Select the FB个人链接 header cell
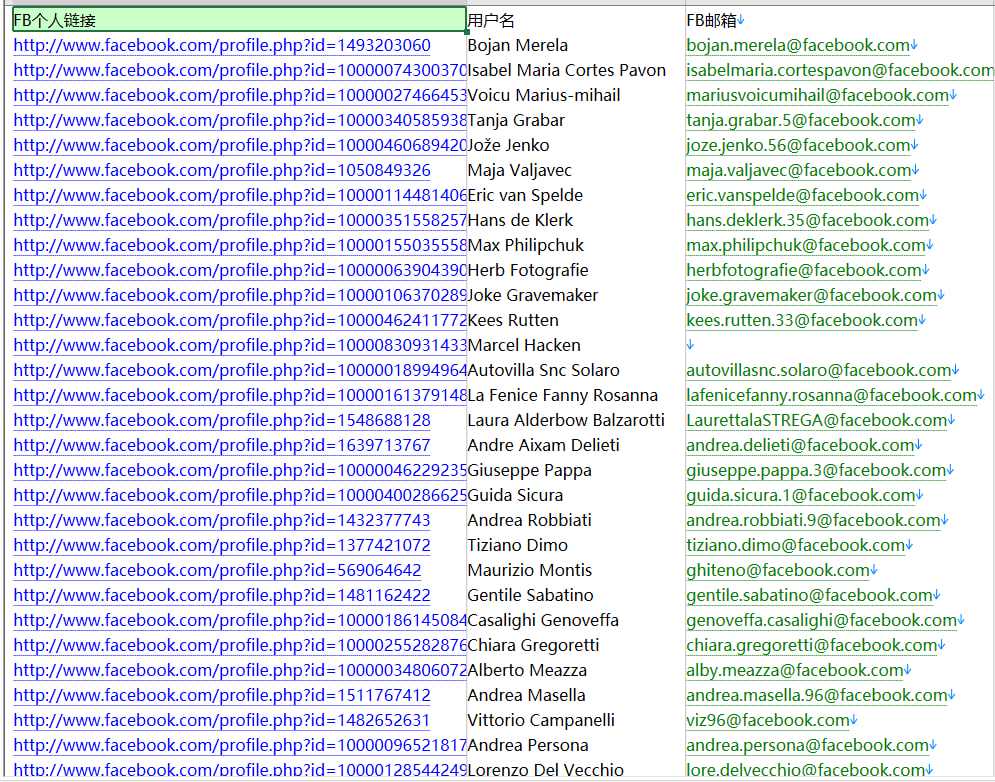The height and width of the screenshot is (782, 995). coord(239,20)
